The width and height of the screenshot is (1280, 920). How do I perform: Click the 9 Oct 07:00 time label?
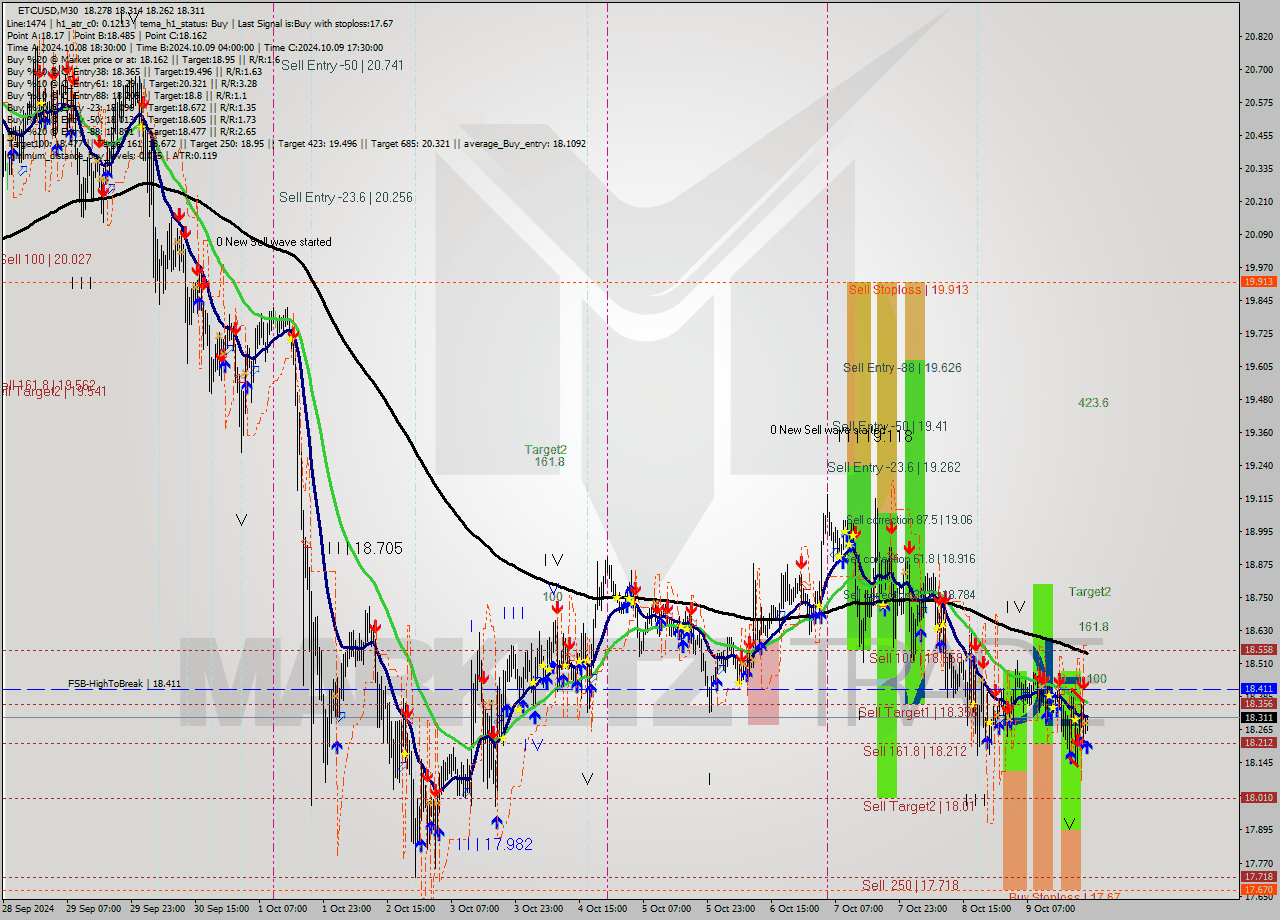pos(1050,909)
